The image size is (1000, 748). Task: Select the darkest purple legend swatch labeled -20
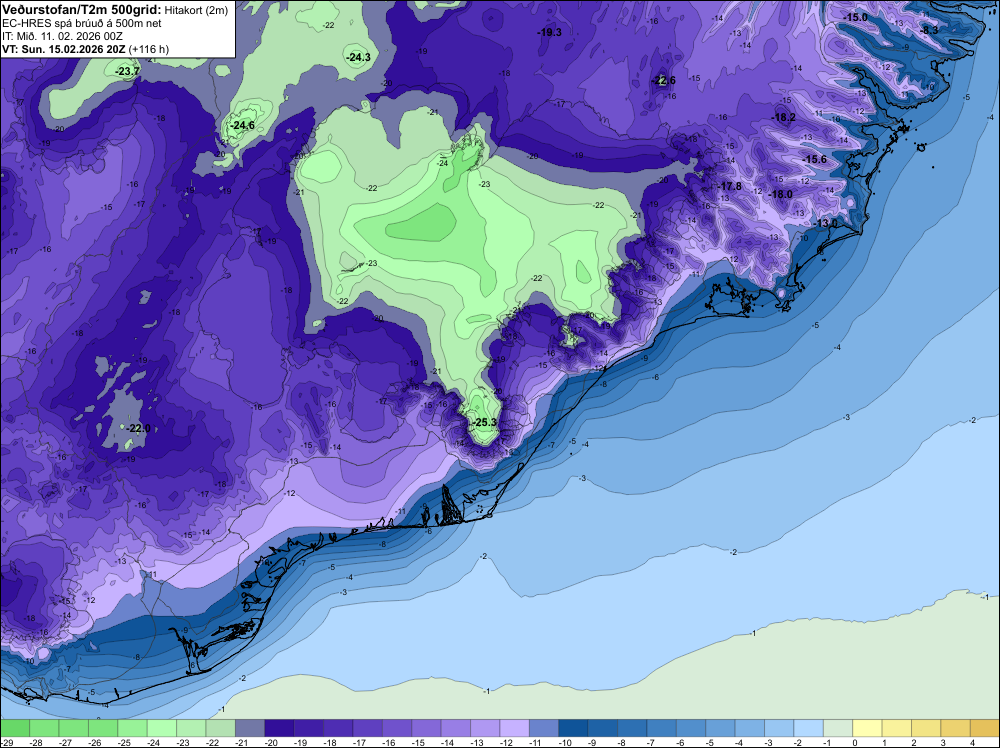click(x=279, y=728)
